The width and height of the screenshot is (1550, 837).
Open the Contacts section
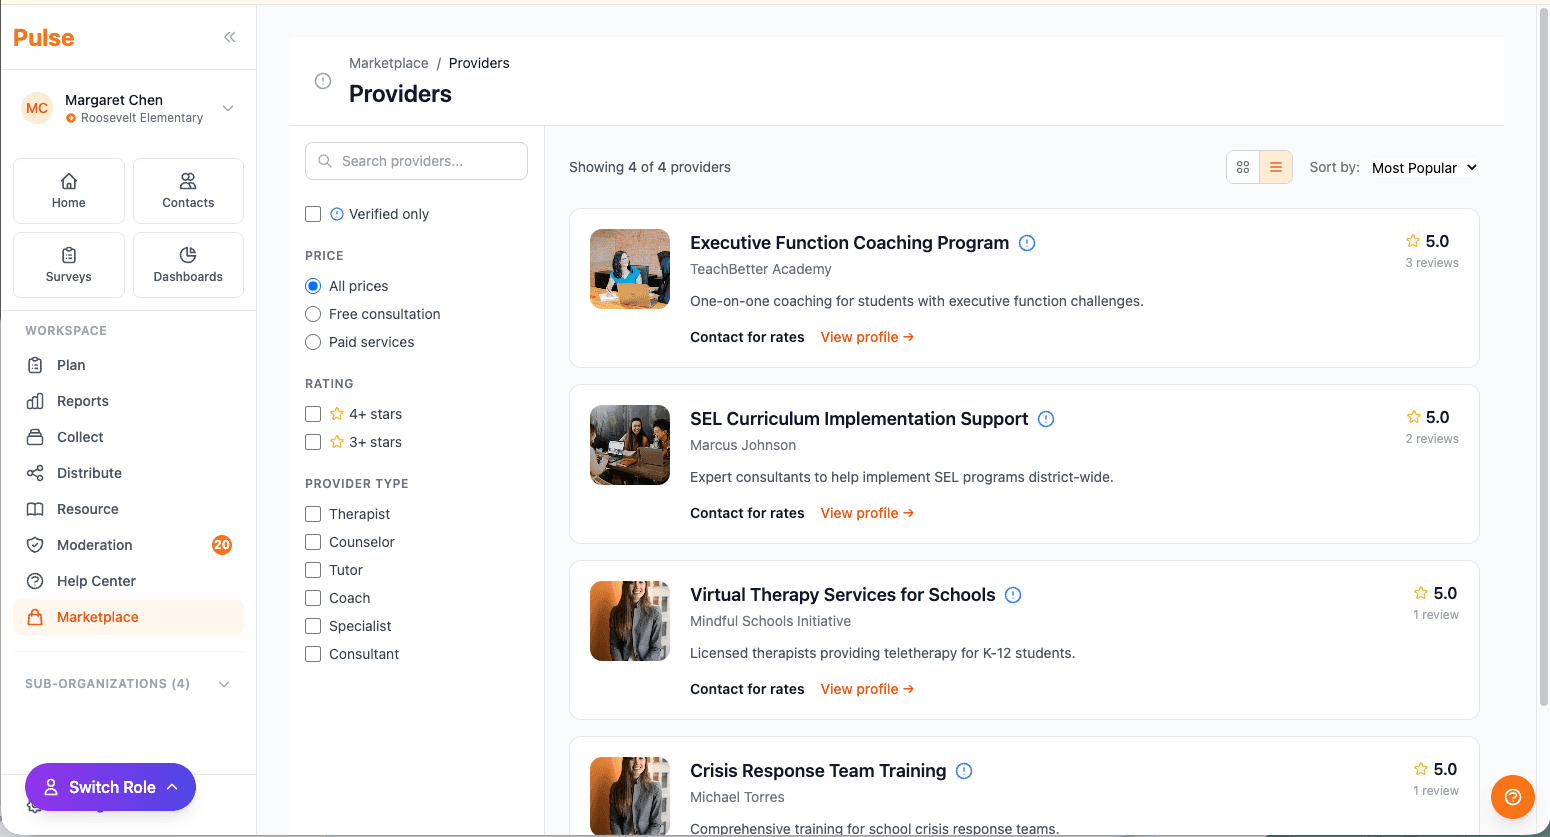click(188, 191)
